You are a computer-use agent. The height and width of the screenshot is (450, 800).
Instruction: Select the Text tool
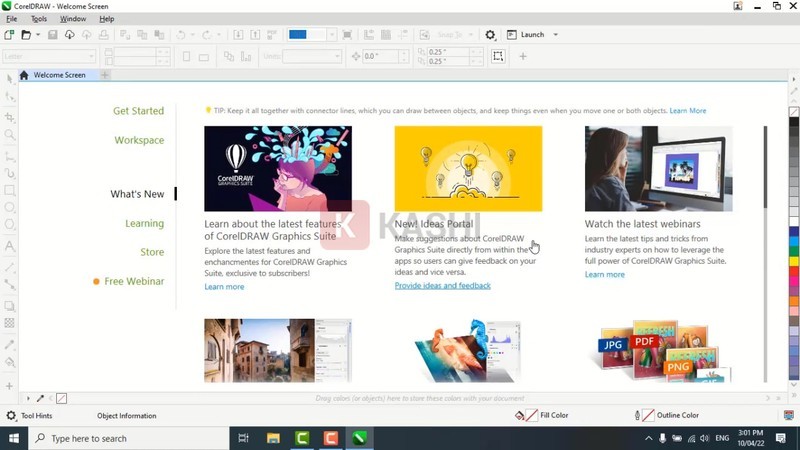[9, 246]
